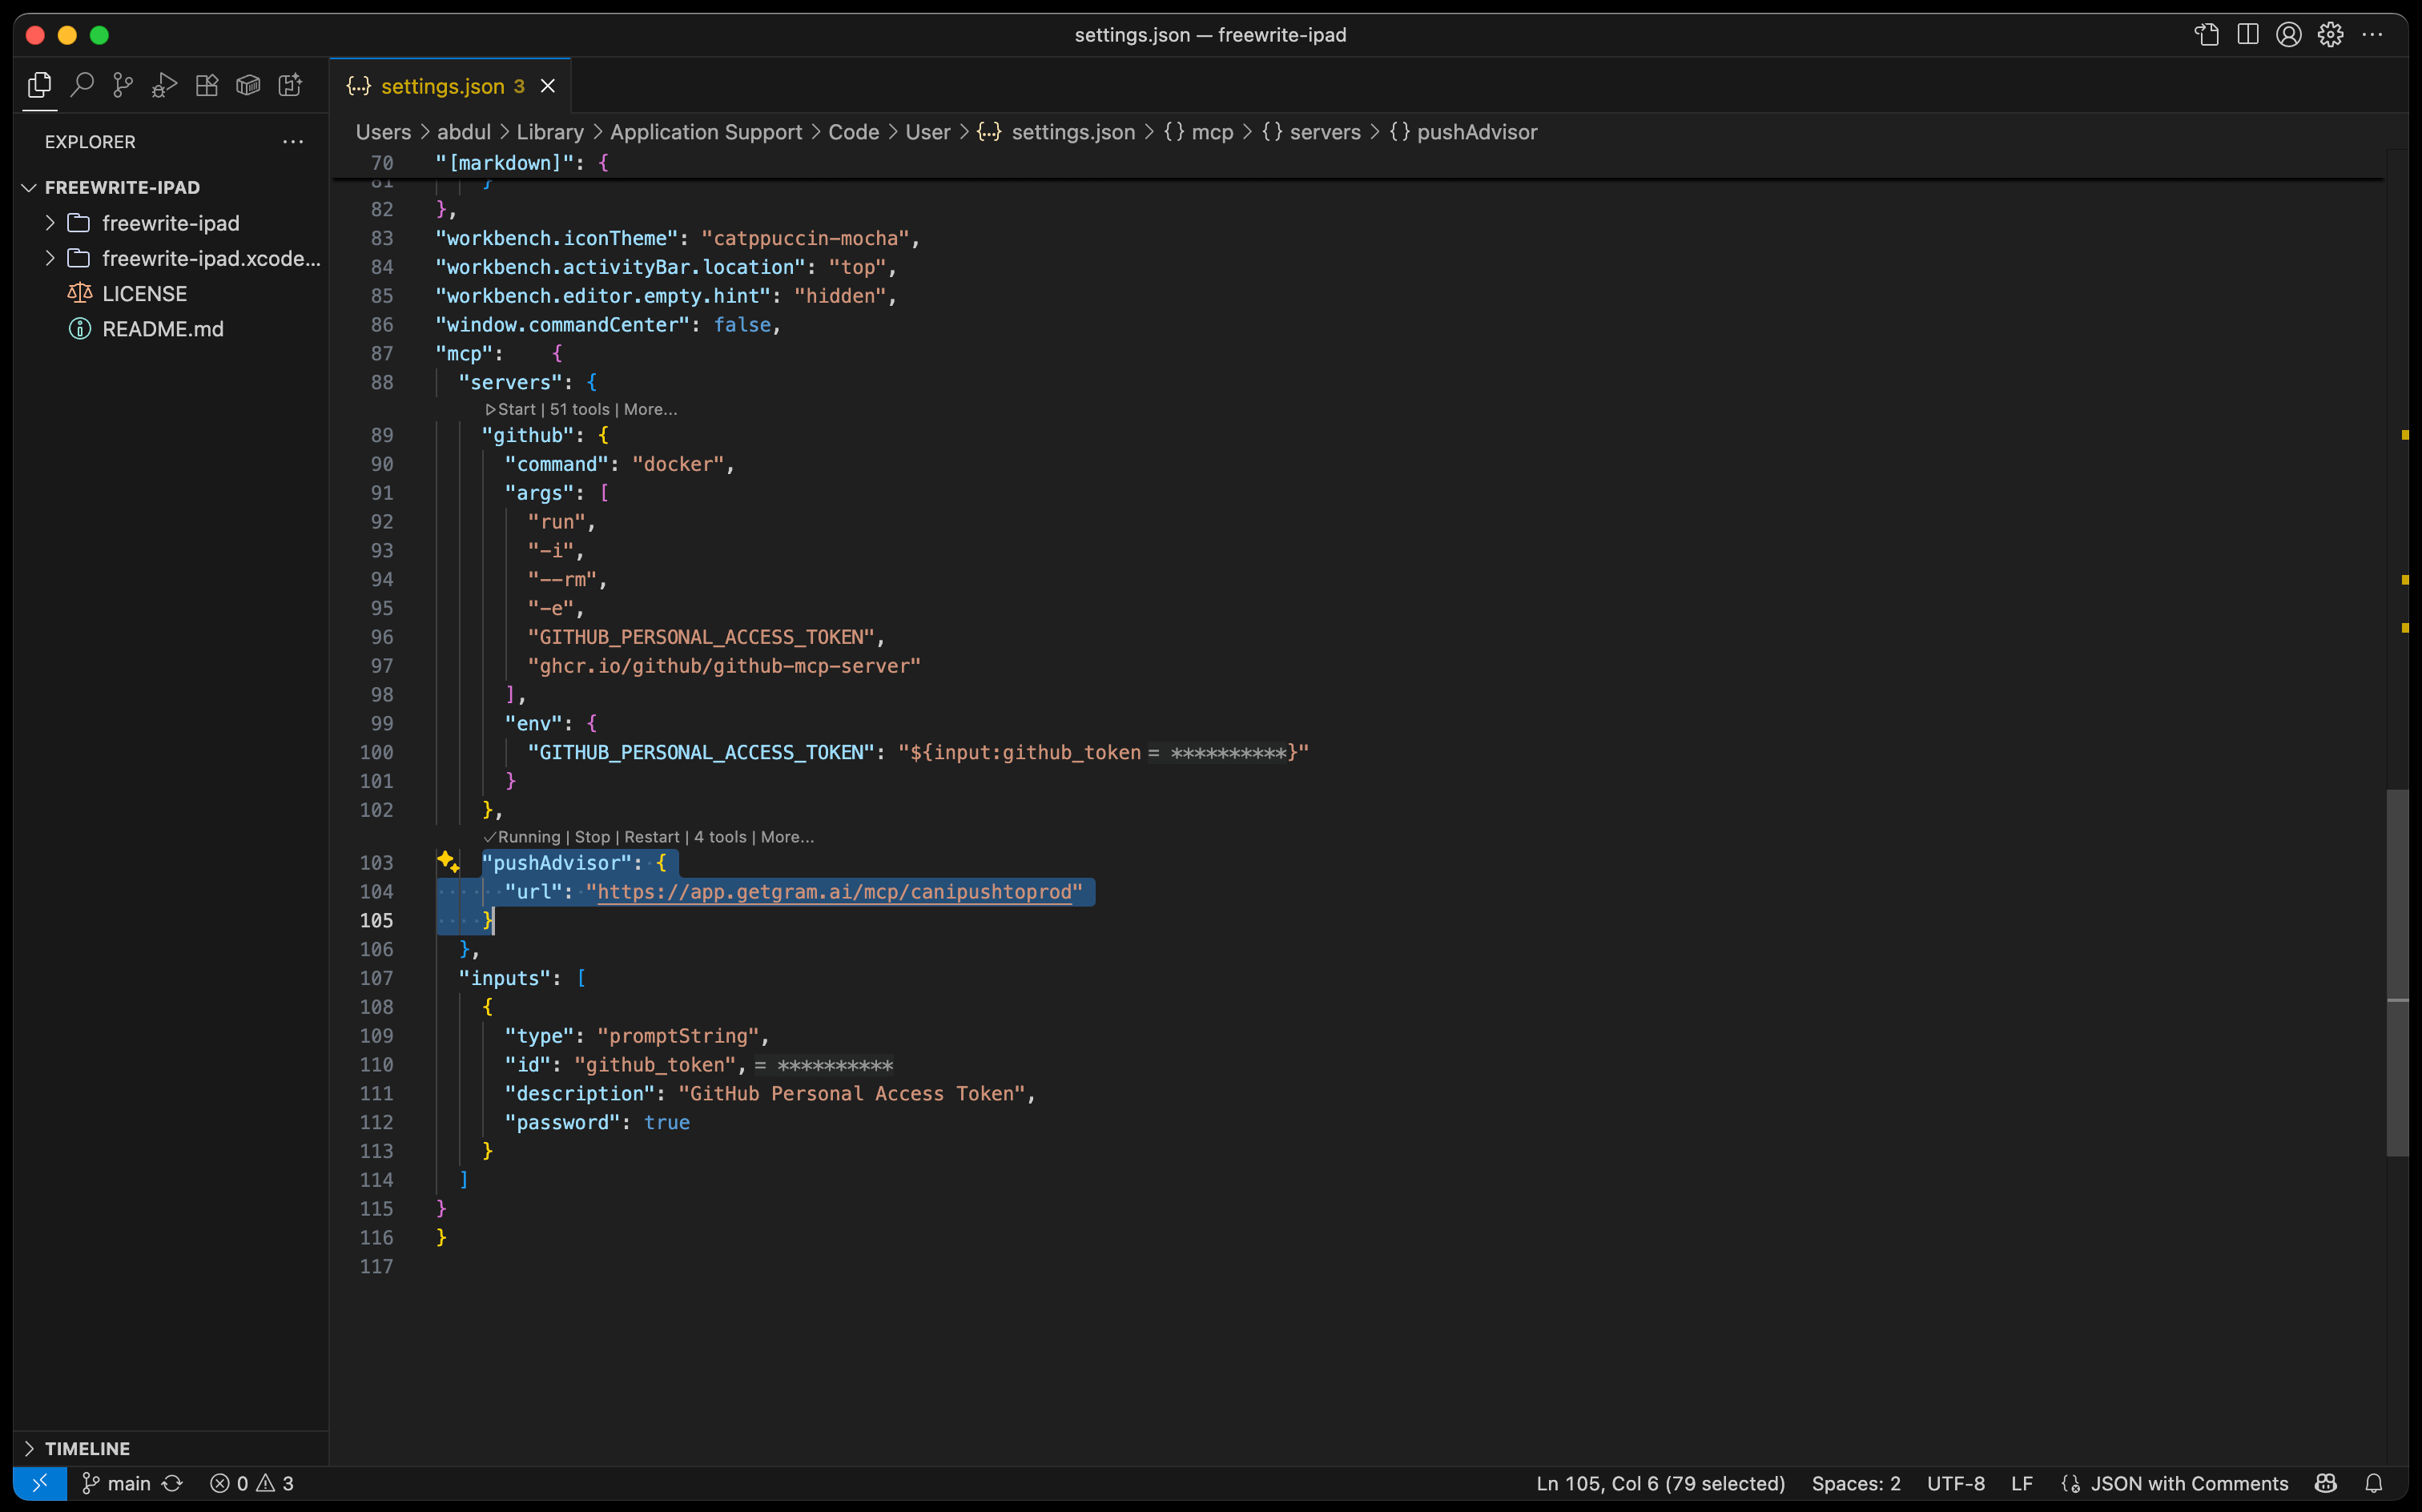
Task: Click the title bar more actions ellipsis
Action: [2372, 35]
